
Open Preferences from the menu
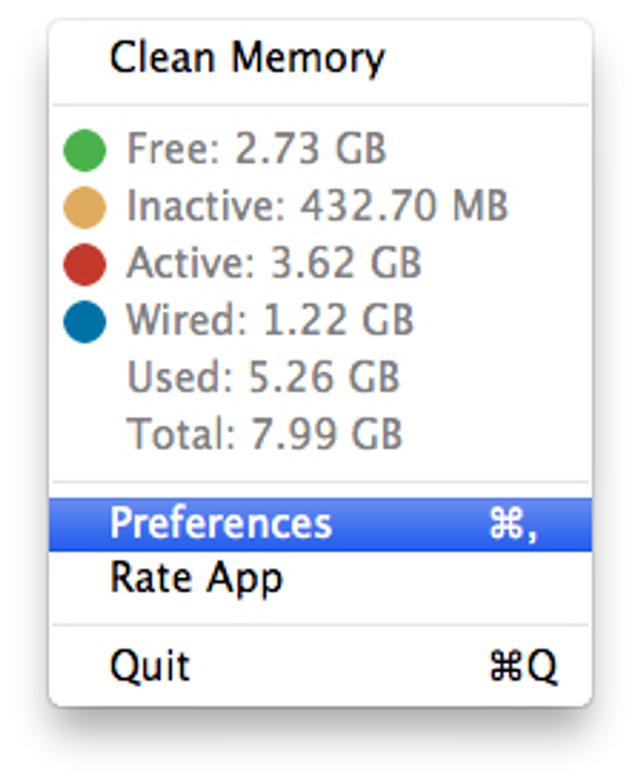[x=221, y=523]
